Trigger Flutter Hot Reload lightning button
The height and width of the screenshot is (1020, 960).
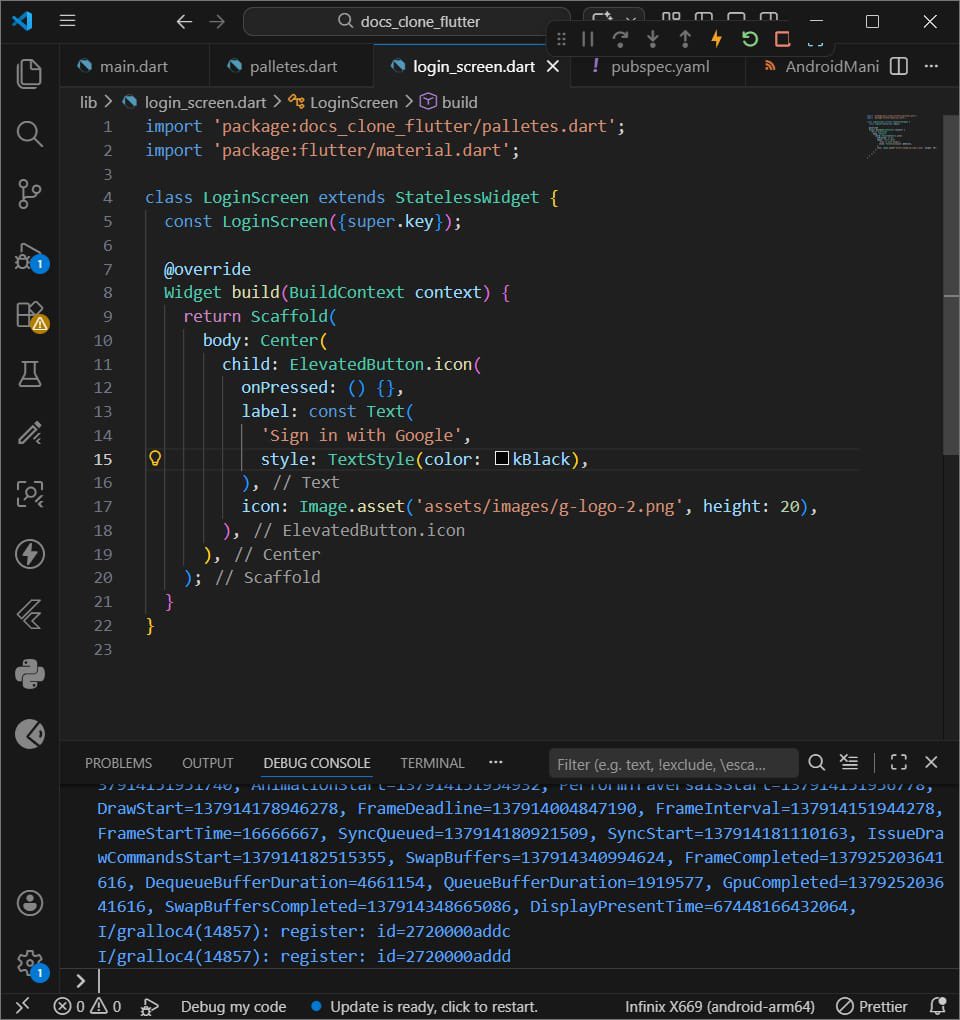coord(717,39)
